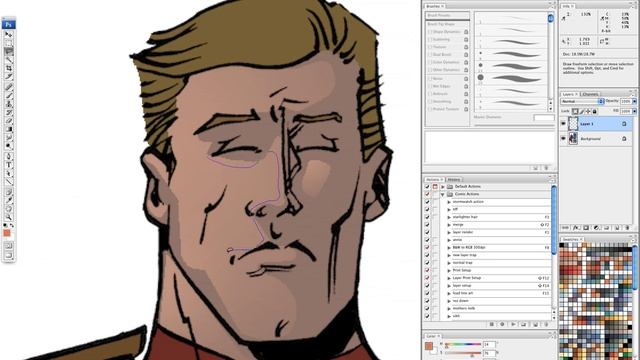
Task: Change screen mode at toolbar bottom
Action: tap(8, 256)
